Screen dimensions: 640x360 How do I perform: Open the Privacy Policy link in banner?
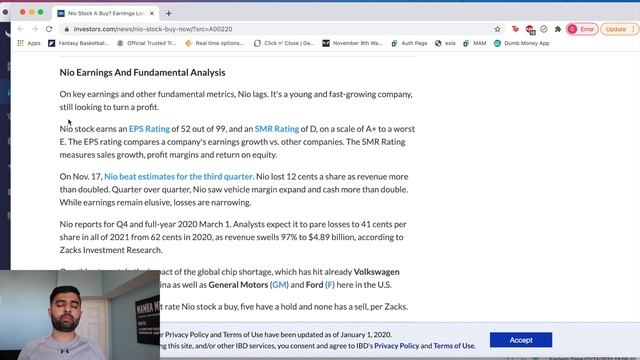coord(396,346)
